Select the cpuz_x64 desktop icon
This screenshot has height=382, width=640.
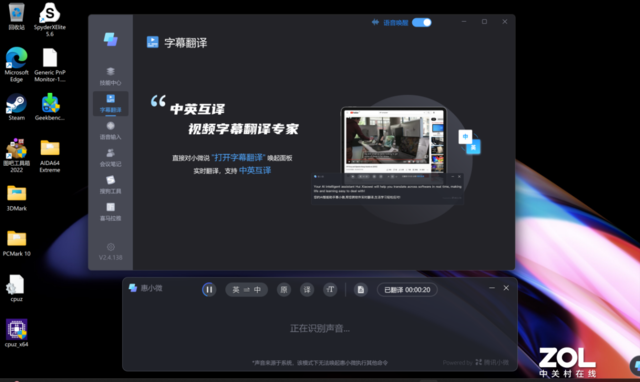point(16,333)
